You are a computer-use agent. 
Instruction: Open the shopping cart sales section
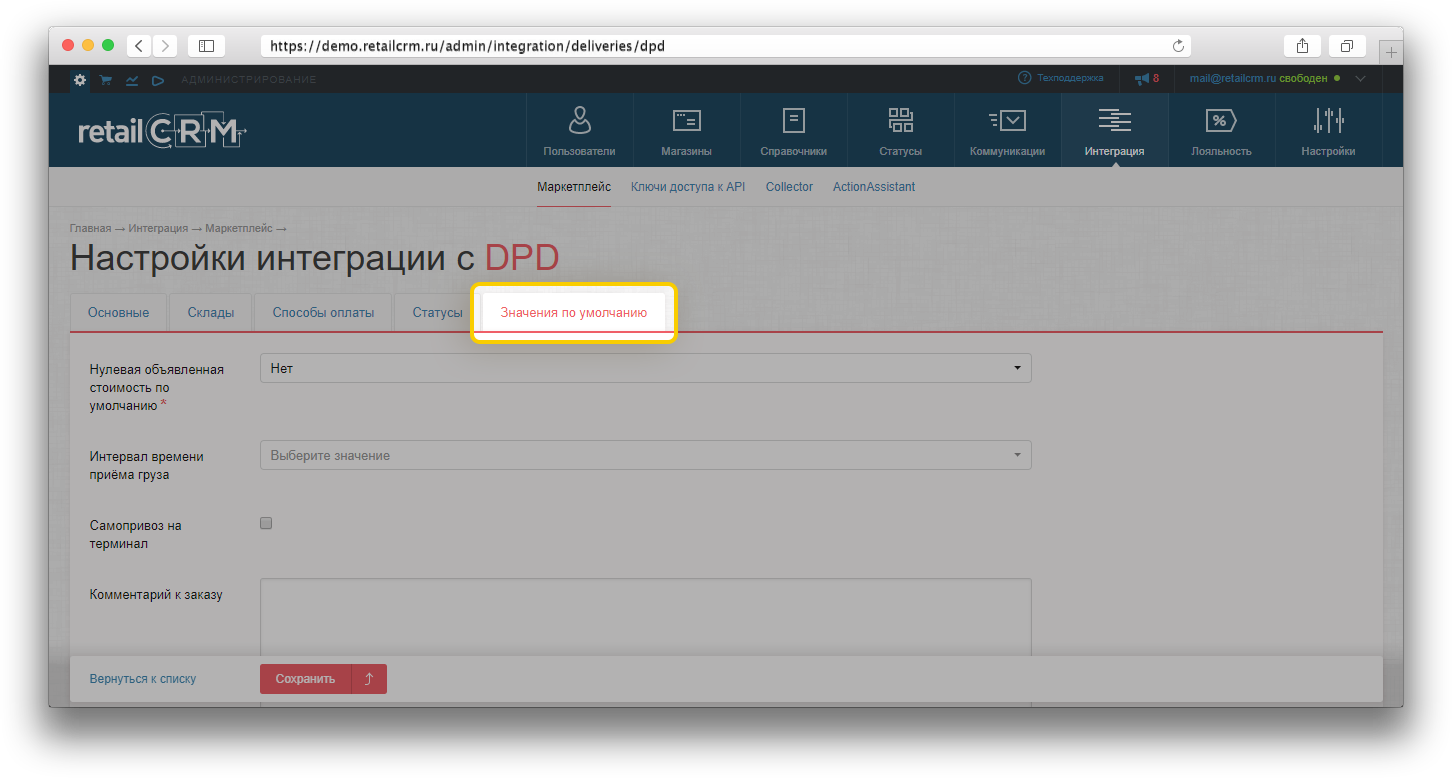point(105,79)
